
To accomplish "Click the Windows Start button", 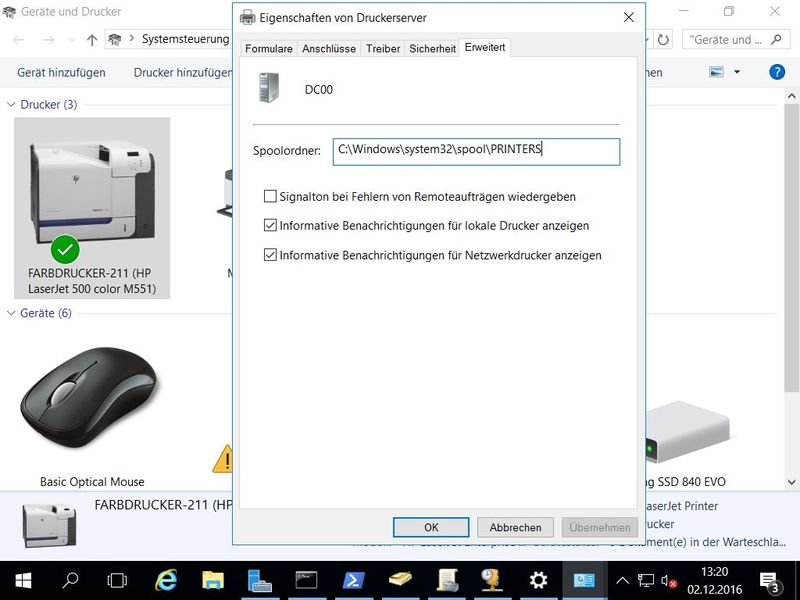I will (x=23, y=581).
